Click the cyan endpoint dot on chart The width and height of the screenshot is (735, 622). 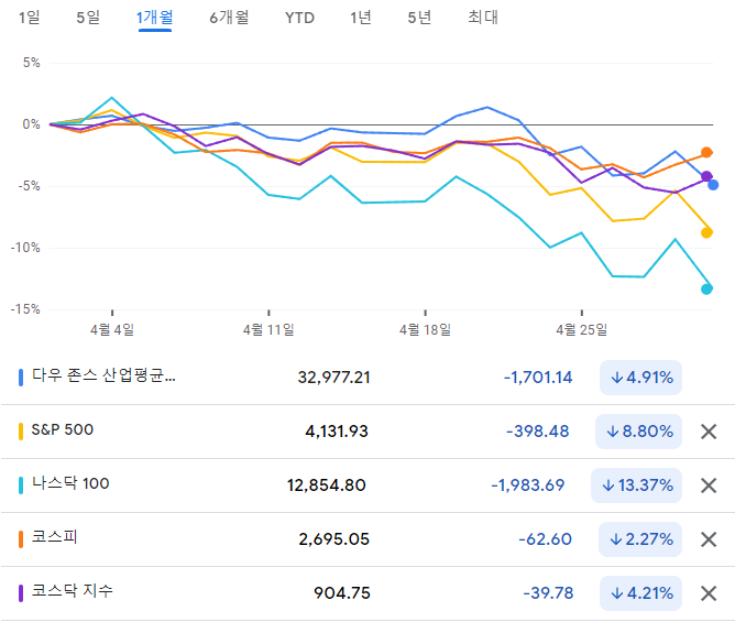pyautogui.click(x=706, y=289)
